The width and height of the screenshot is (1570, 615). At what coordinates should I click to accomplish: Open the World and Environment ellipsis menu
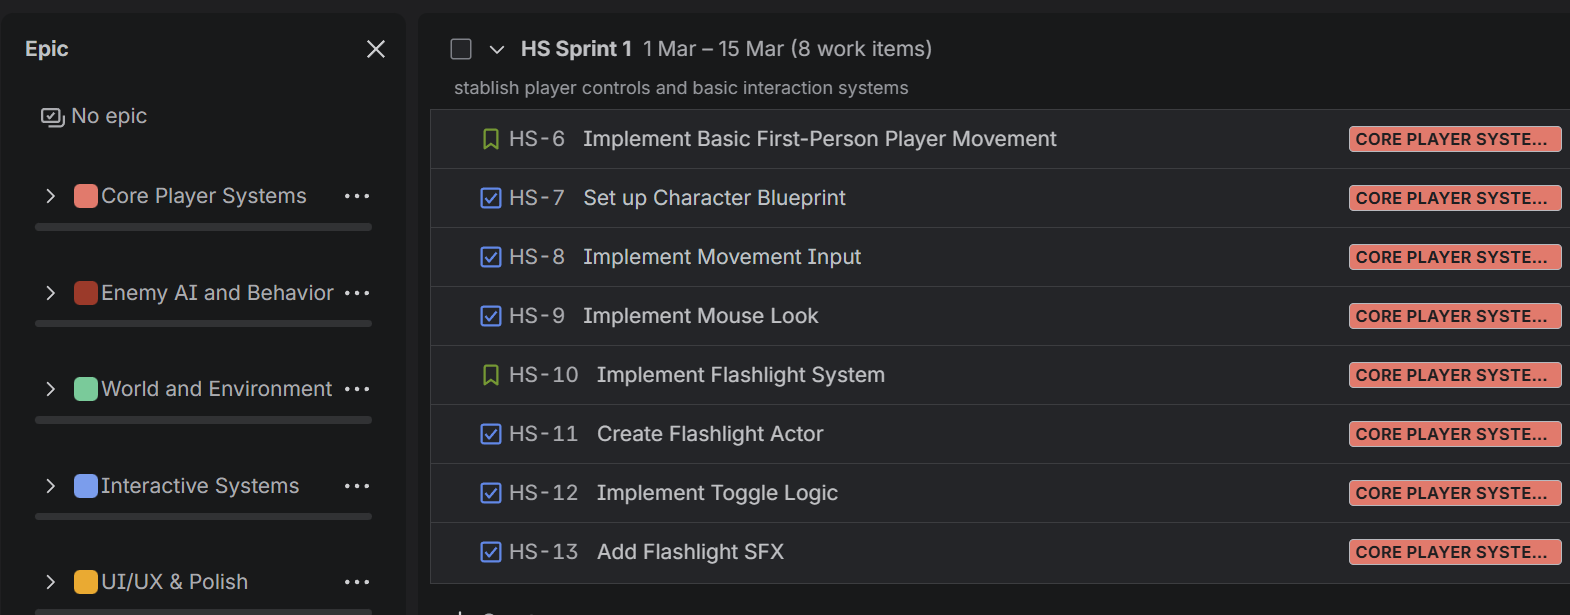357,389
